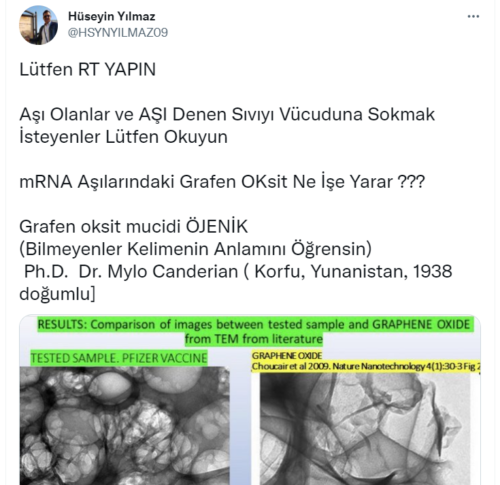Click the Dr. Mylo Canderian text

[158, 271]
